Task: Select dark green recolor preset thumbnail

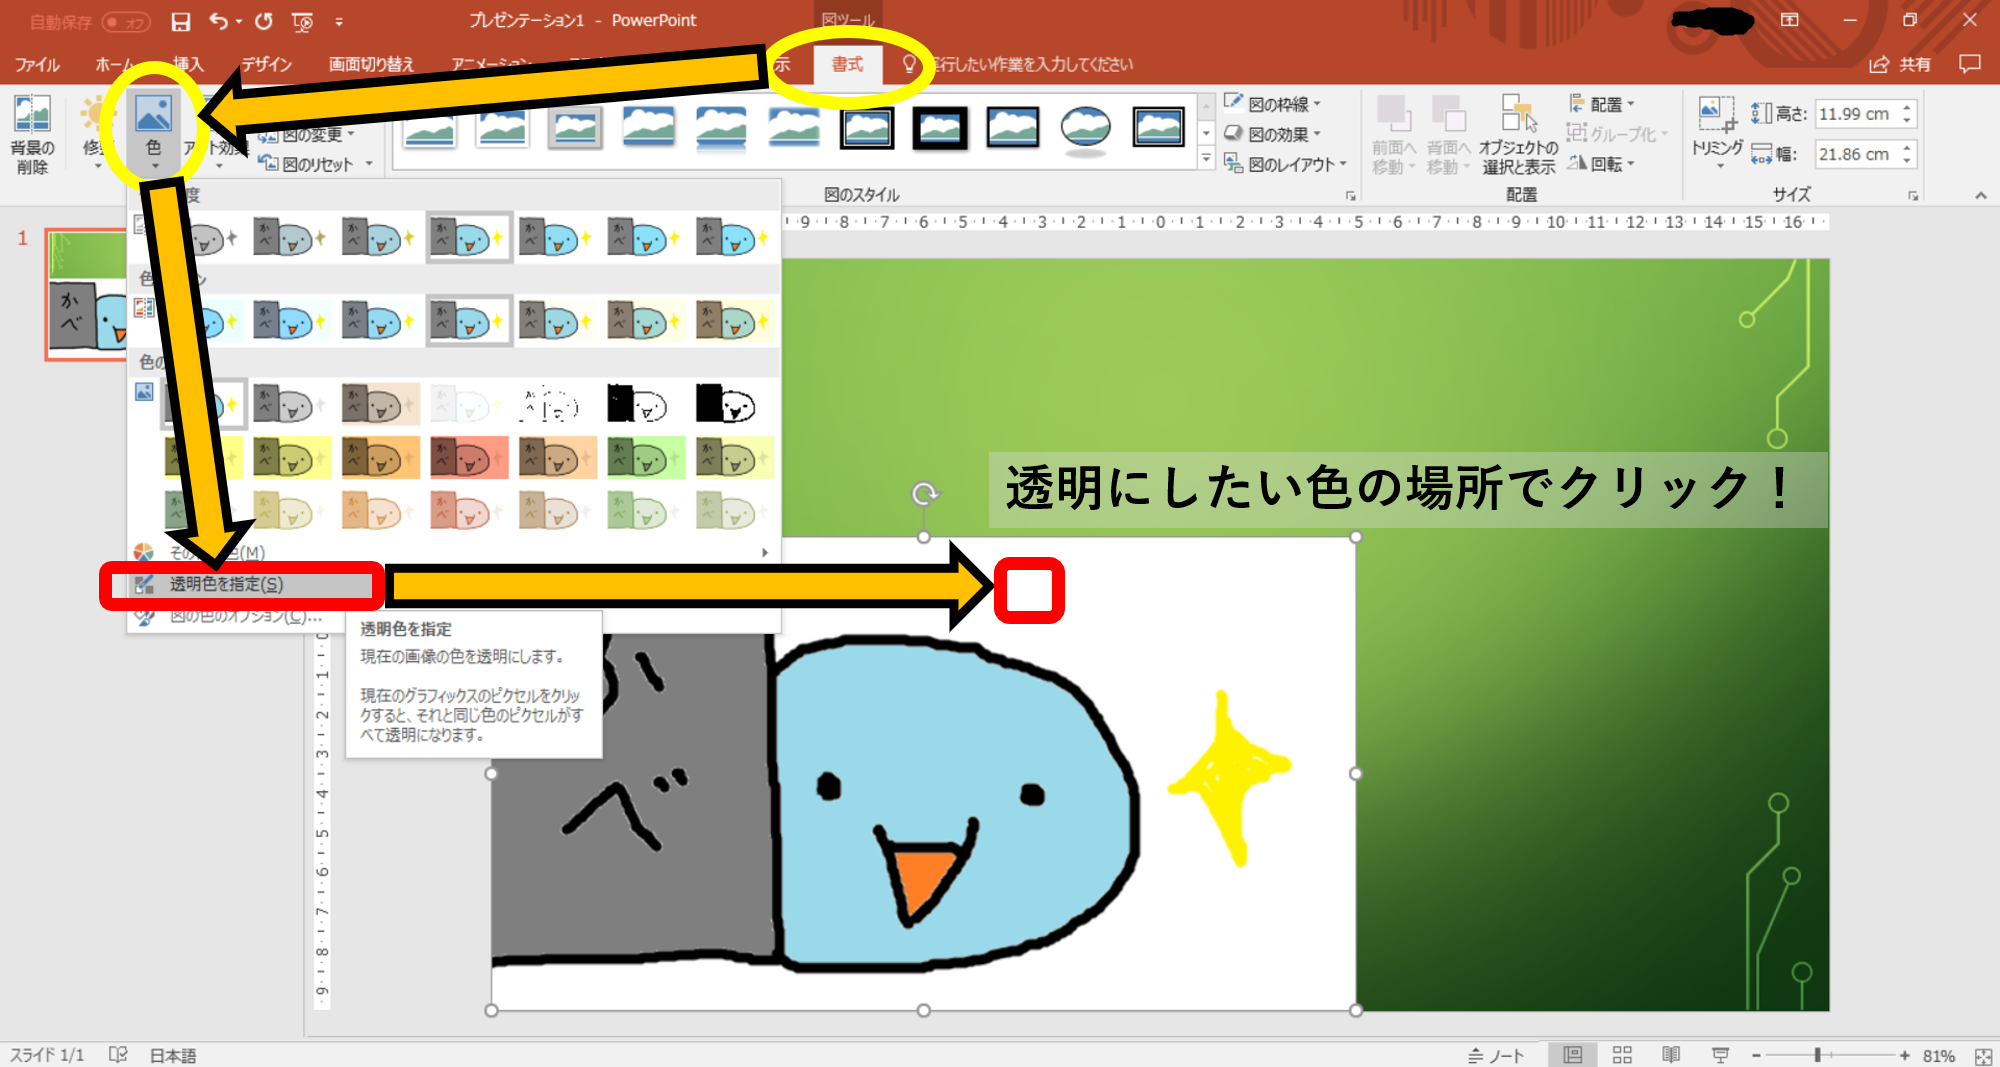Action: (x=647, y=458)
